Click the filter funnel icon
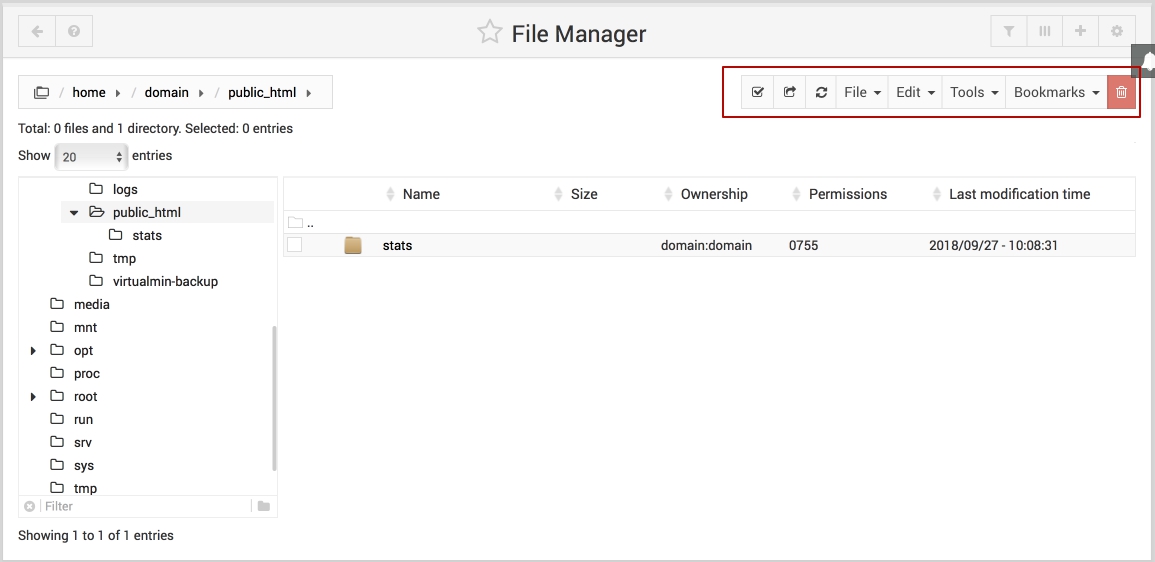 [x=1009, y=32]
